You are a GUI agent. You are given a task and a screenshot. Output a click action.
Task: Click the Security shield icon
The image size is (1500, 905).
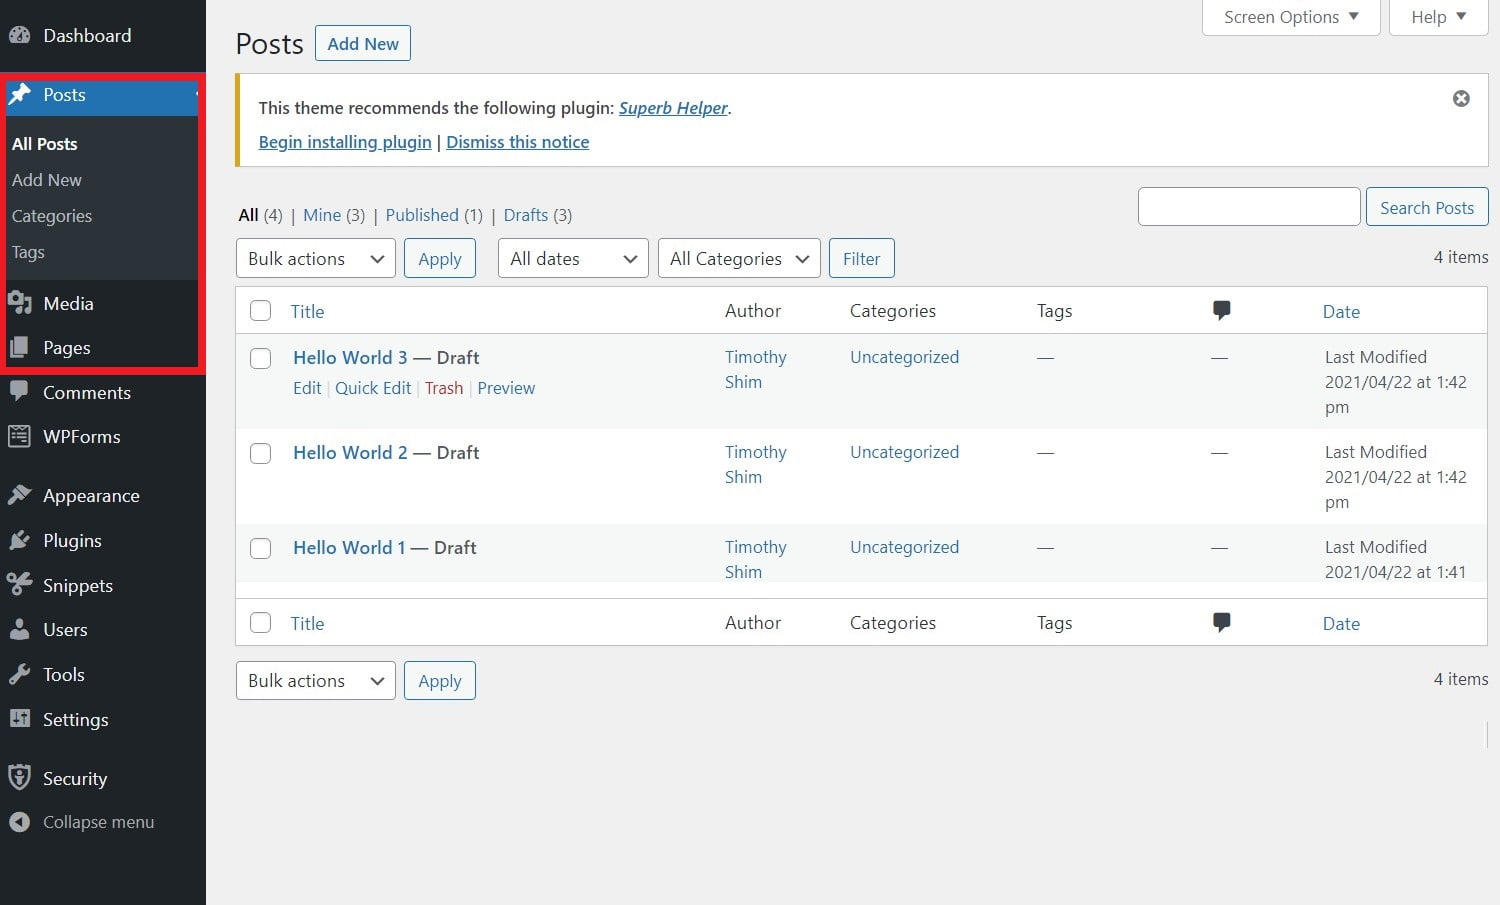point(19,778)
